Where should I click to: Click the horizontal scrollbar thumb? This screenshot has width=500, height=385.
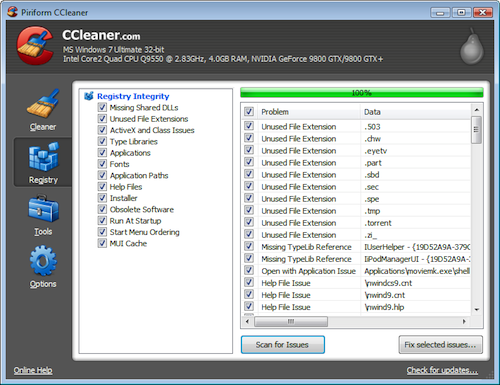click(x=291, y=322)
